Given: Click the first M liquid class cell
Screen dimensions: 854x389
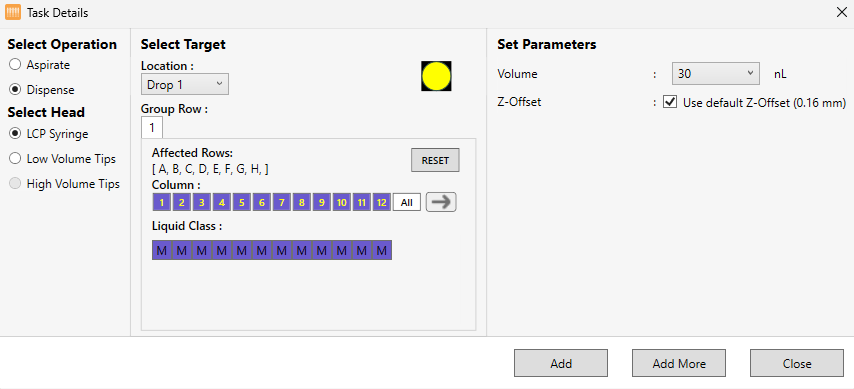Looking at the screenshot, I should [x=162, y=250].
